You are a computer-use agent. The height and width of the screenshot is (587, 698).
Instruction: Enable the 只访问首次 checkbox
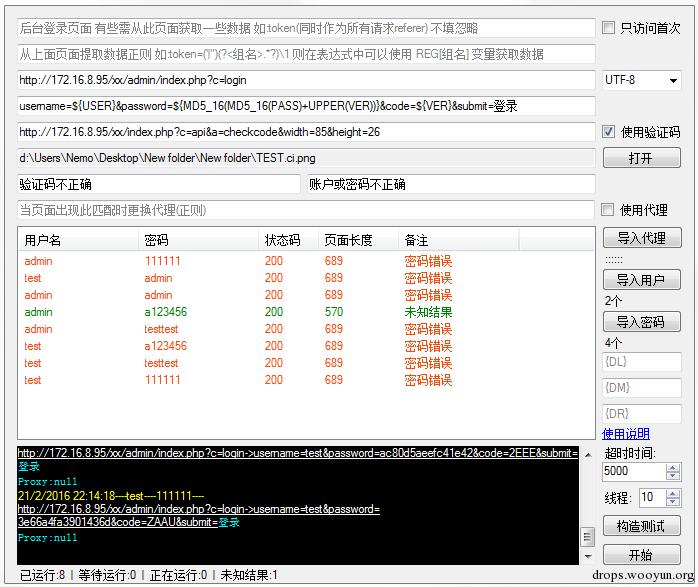(x=608, y=28)
